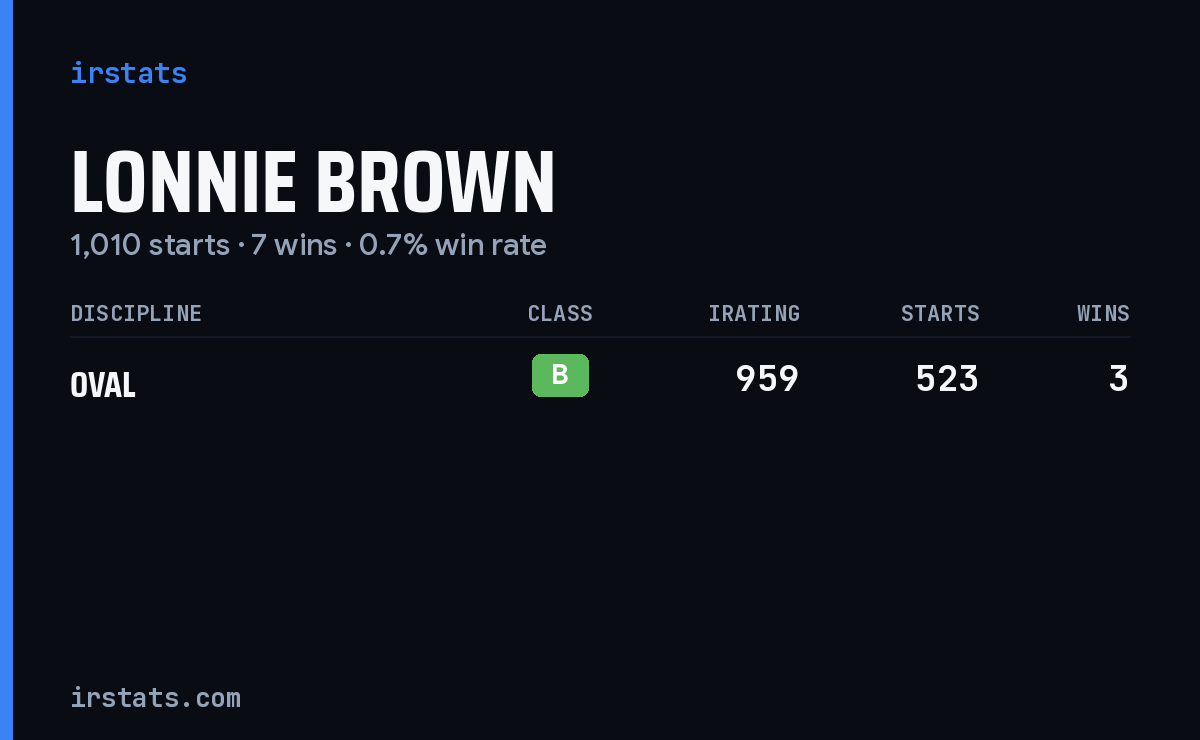Sort by the WINS column header
The height and width of the screenshot is (740, 1200).
[x=1103, y=313]
